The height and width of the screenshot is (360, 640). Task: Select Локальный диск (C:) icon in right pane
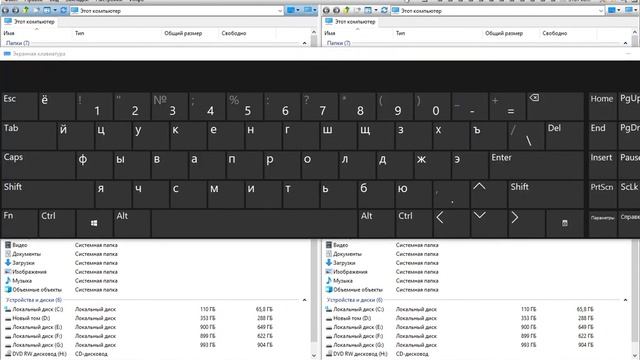click(x=329, y=309)
